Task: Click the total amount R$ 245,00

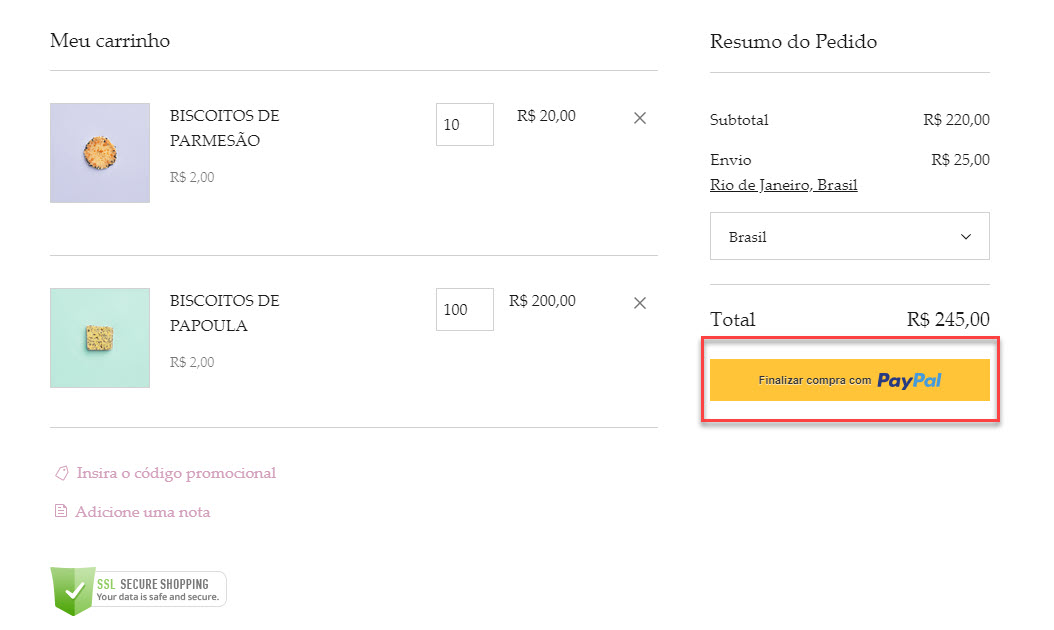Action: tap(948, 320)
